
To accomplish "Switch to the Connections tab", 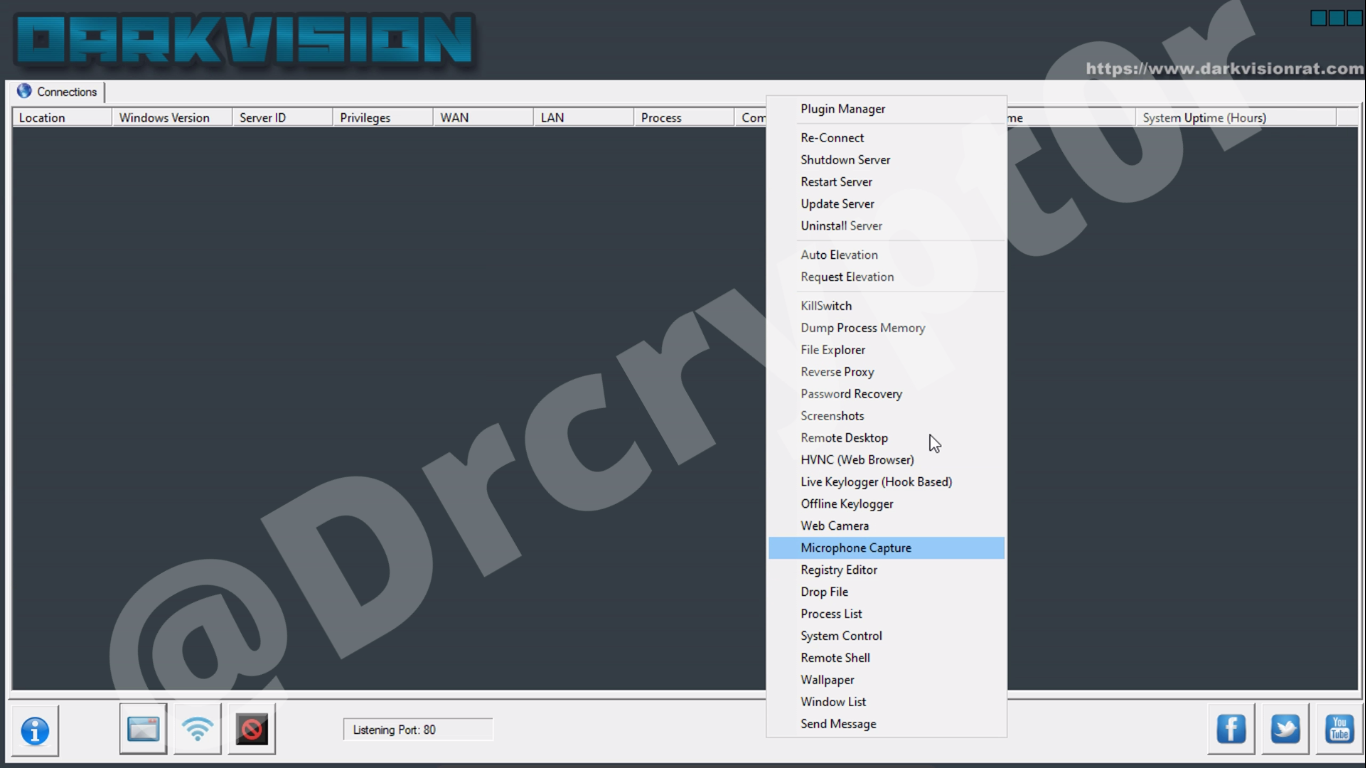I will (57, 92).
